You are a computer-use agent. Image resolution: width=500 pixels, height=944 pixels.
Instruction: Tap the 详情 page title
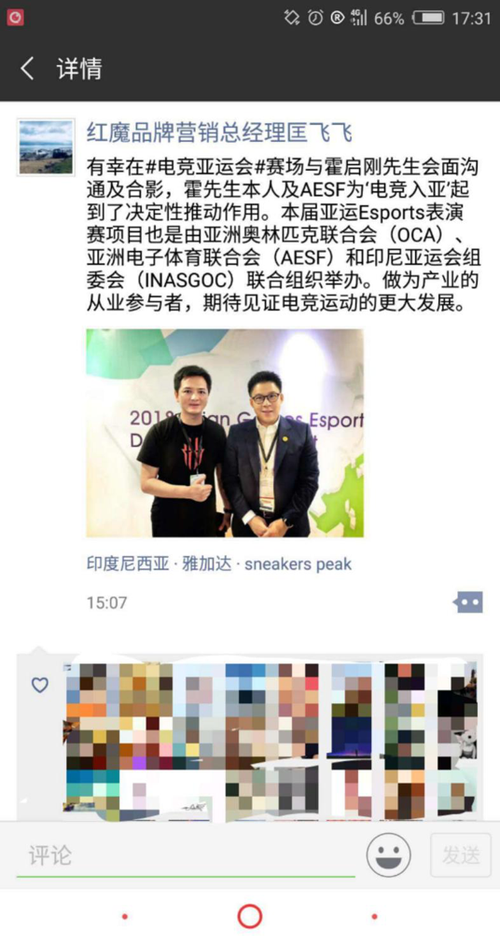click(x=79, y=69)
